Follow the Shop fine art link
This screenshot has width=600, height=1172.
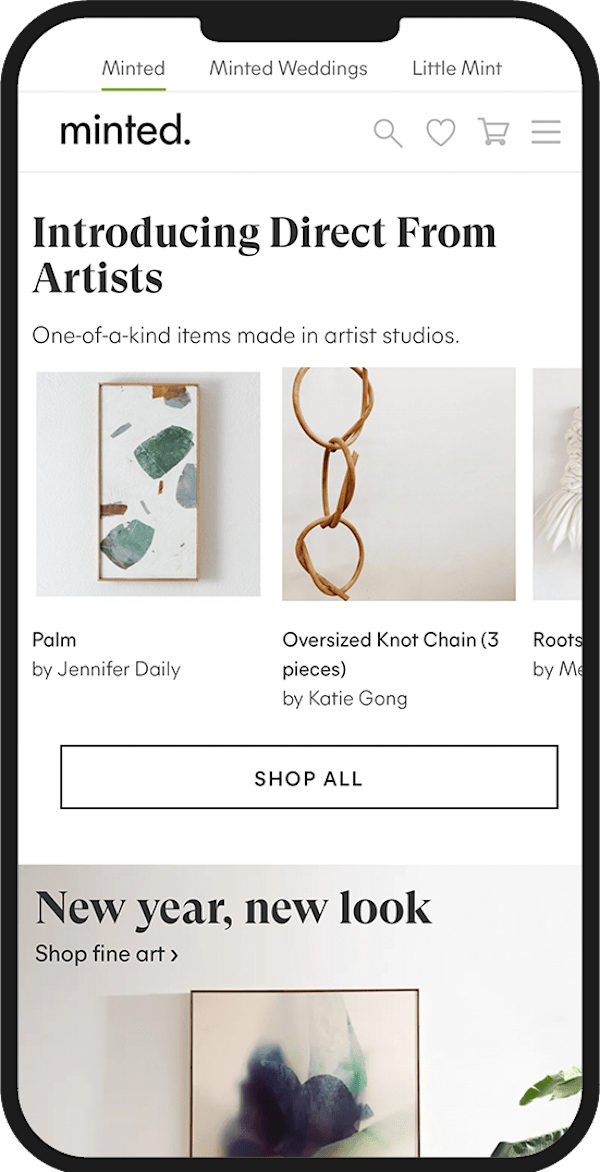pos(106,954)
